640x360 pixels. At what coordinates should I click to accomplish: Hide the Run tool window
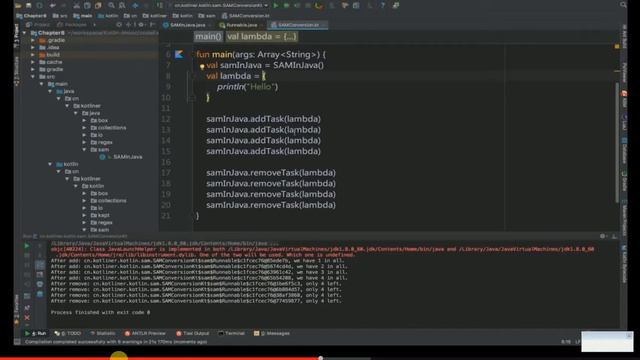pos(614,236)
